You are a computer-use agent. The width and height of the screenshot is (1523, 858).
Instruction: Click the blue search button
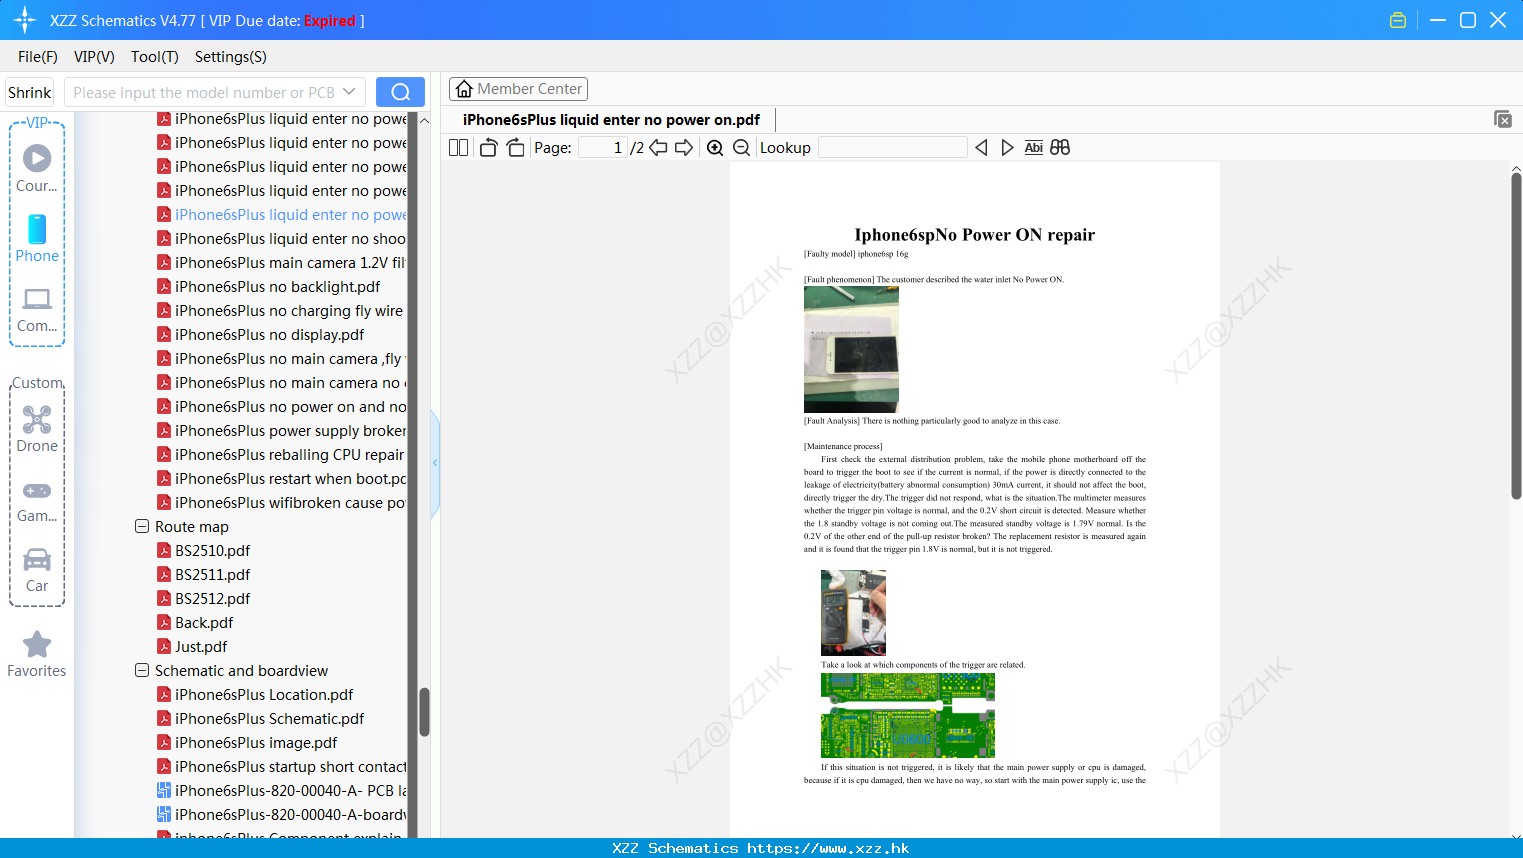pos(400,92)
